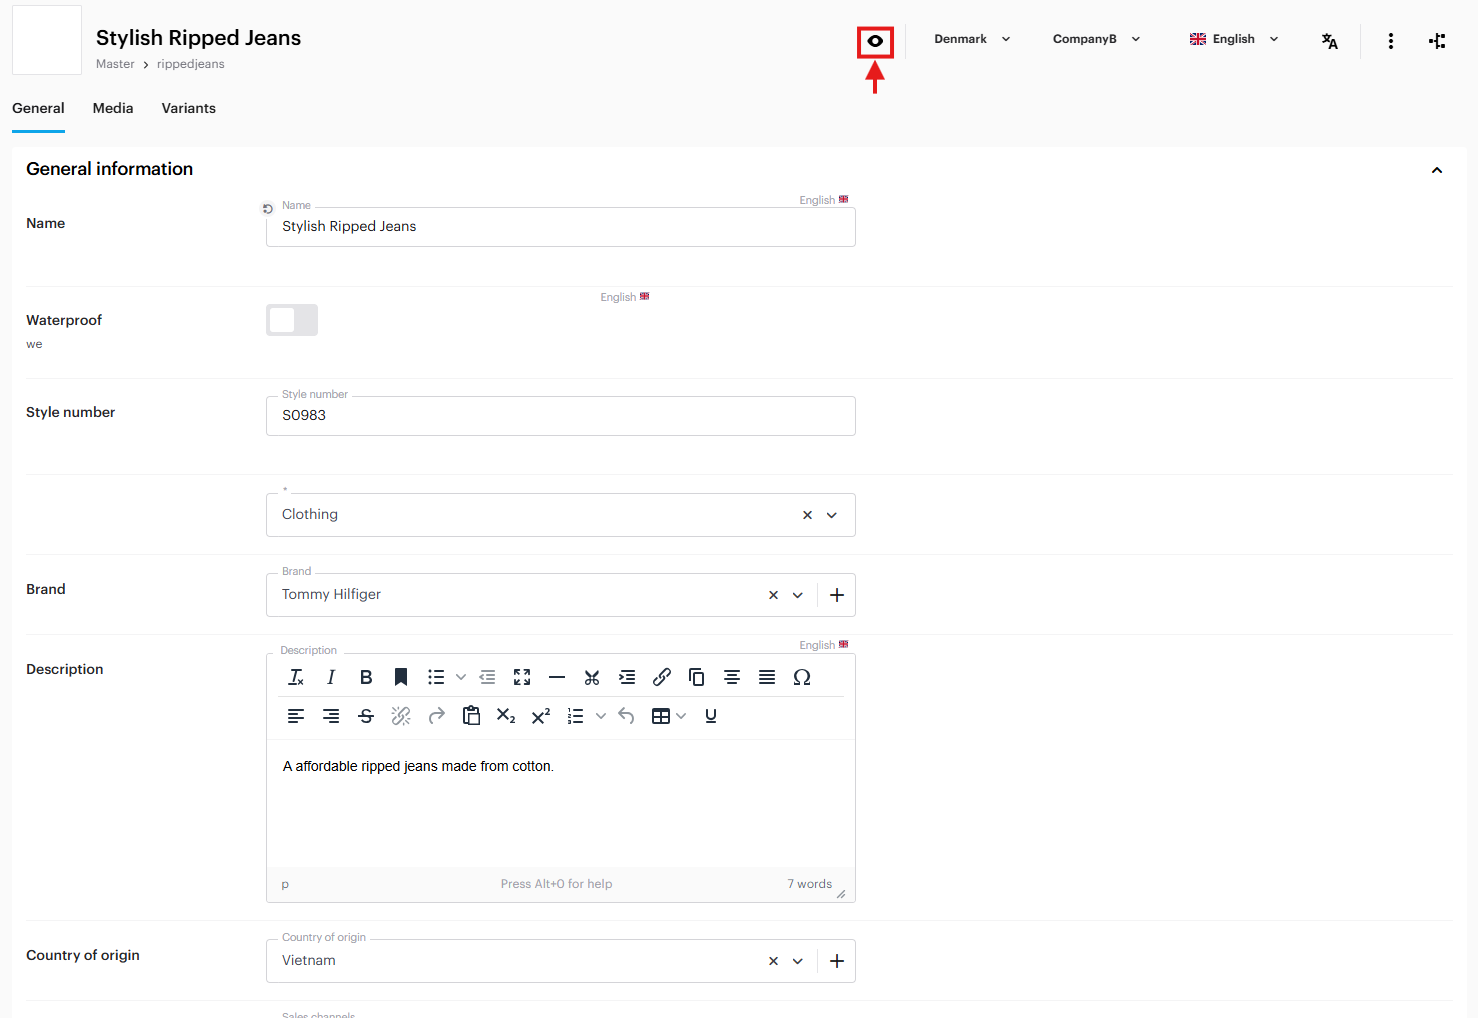The width and height of the screenshot is (1478, 1018).
Task: Apply italic formatting in Description editor
Action: (331, 677)
